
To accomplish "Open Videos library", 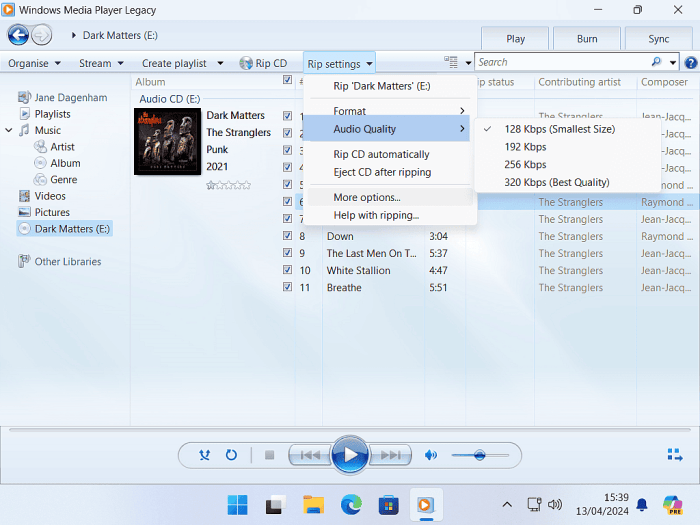I will (x=50, y=196).
